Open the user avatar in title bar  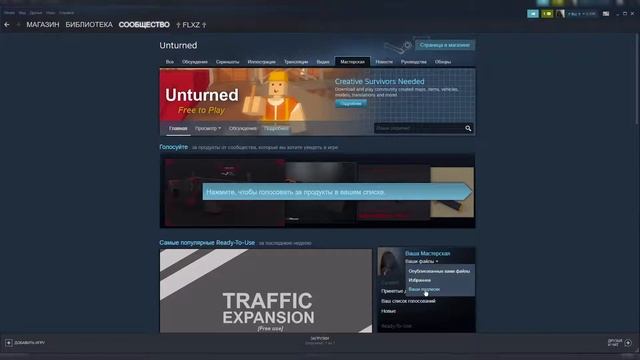[560, 14]
